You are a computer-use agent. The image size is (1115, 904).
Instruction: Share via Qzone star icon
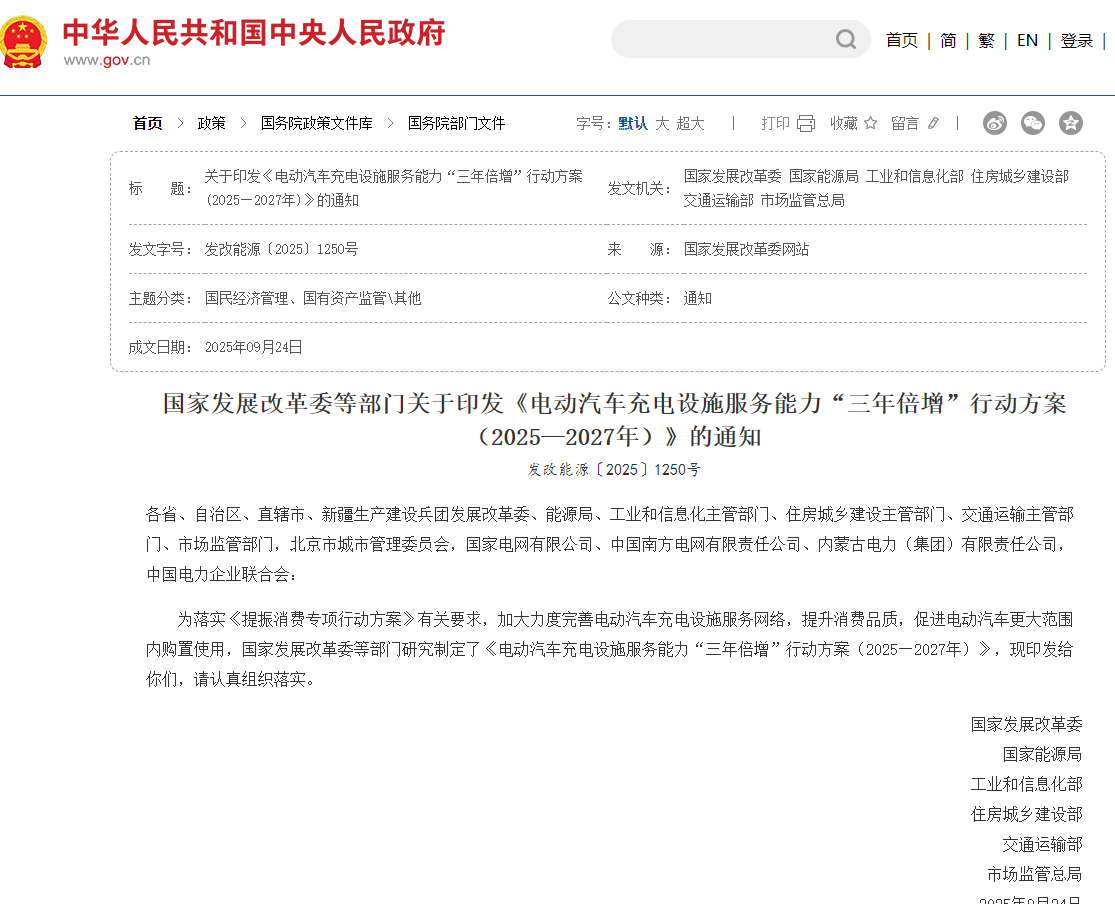click(1070, 123)
